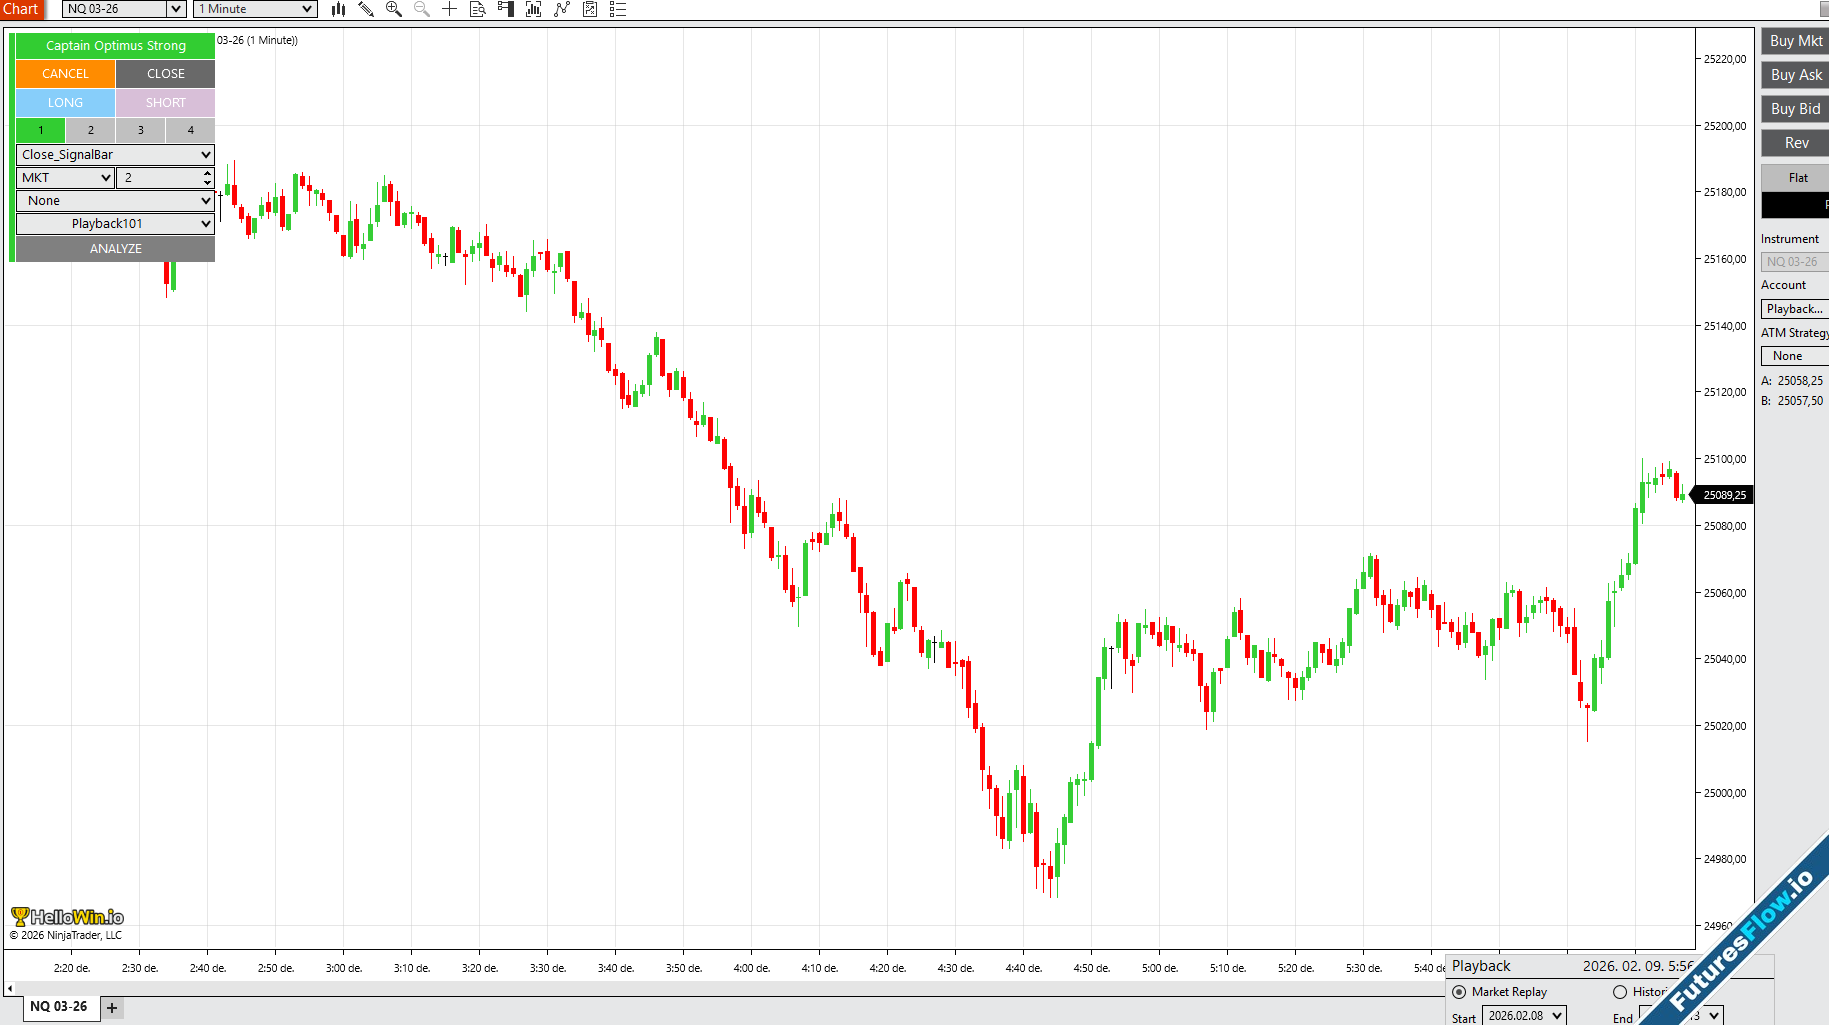Select the drawing tools pencil icon
Image resolution: width=1829 pixels, height=1025 pixels.
click(366, 9)
